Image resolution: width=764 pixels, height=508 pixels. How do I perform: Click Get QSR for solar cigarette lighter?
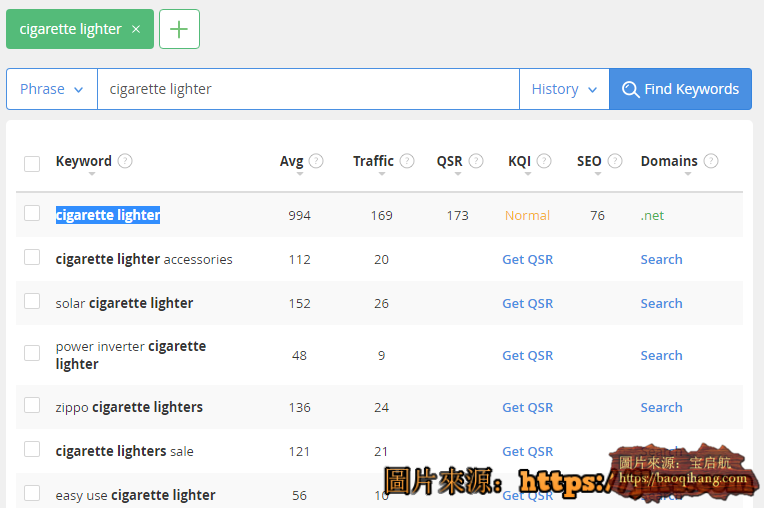click(x=527, y=303)
